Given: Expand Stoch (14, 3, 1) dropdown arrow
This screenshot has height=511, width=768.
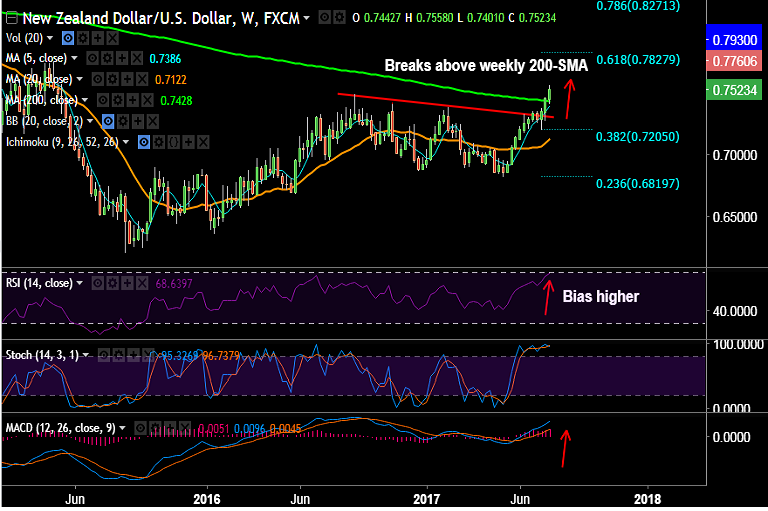Looking at the screenshot, I should click(86, 355).
